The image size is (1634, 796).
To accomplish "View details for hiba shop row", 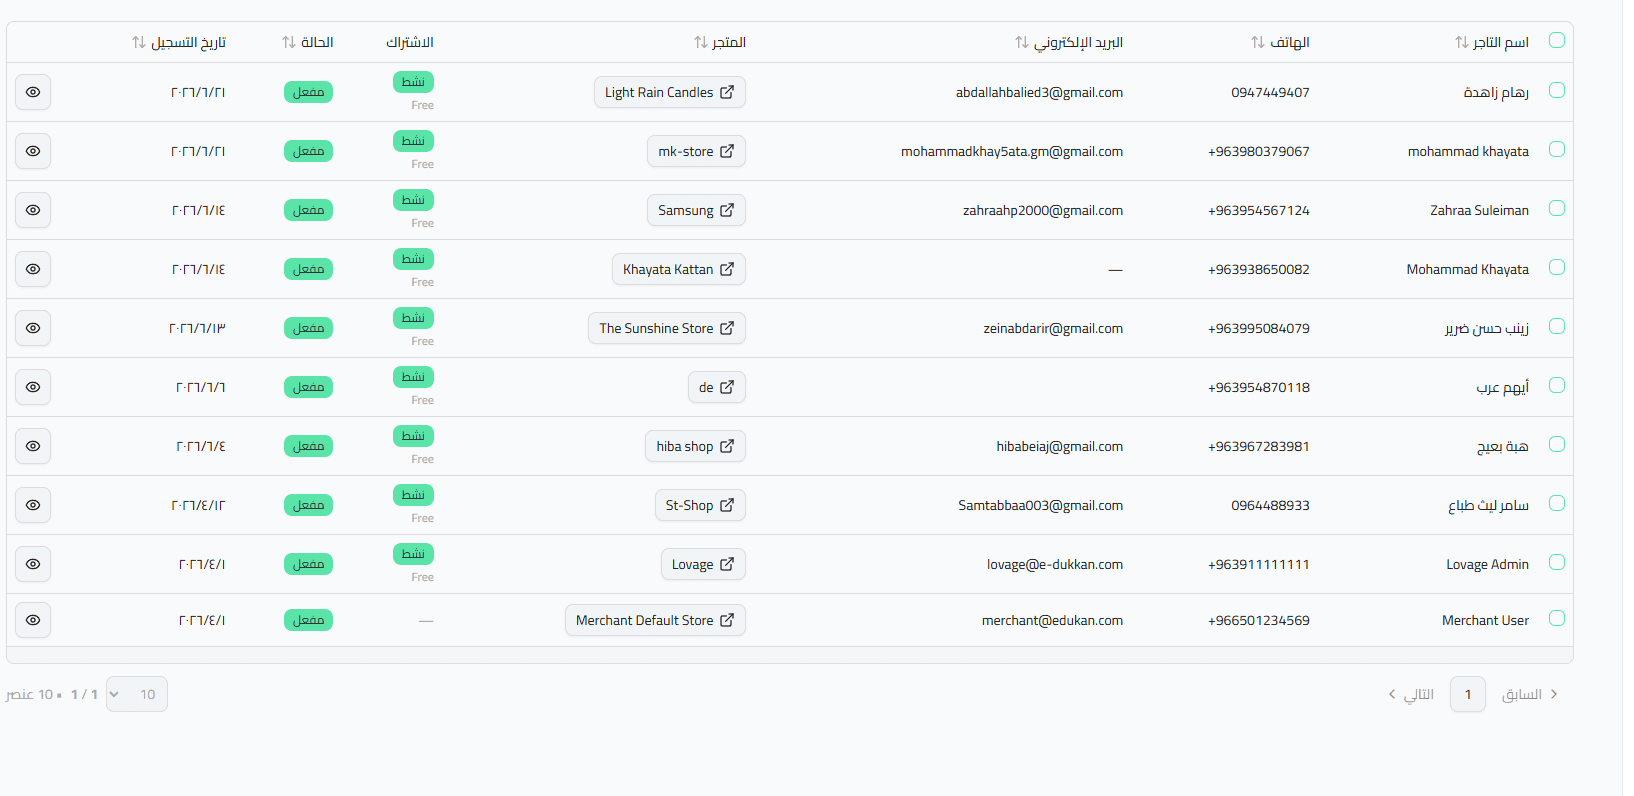I will [33, 446].
